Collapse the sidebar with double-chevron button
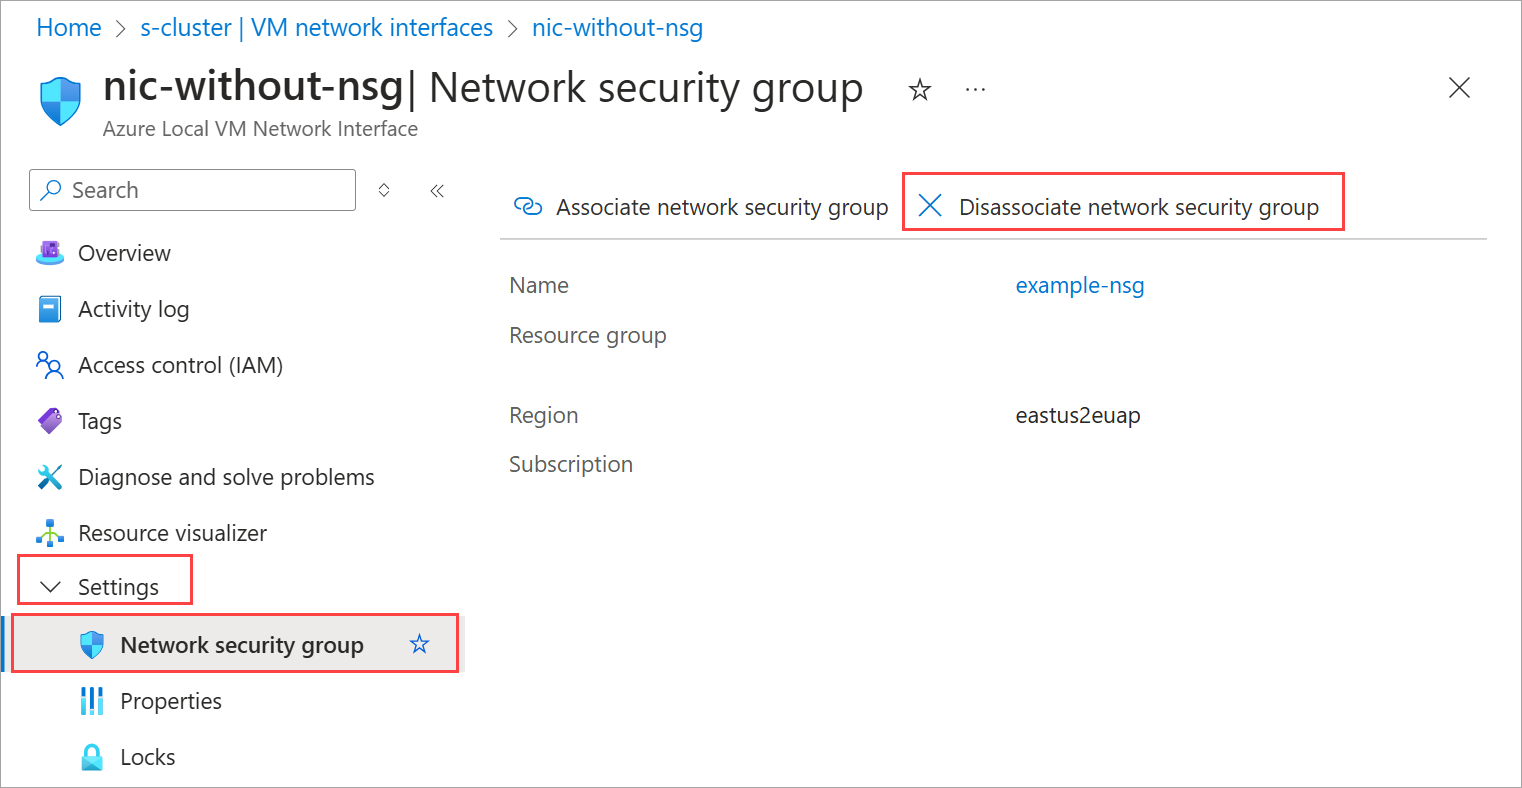This screenshot has width=1522, height=788. [437, 191]
